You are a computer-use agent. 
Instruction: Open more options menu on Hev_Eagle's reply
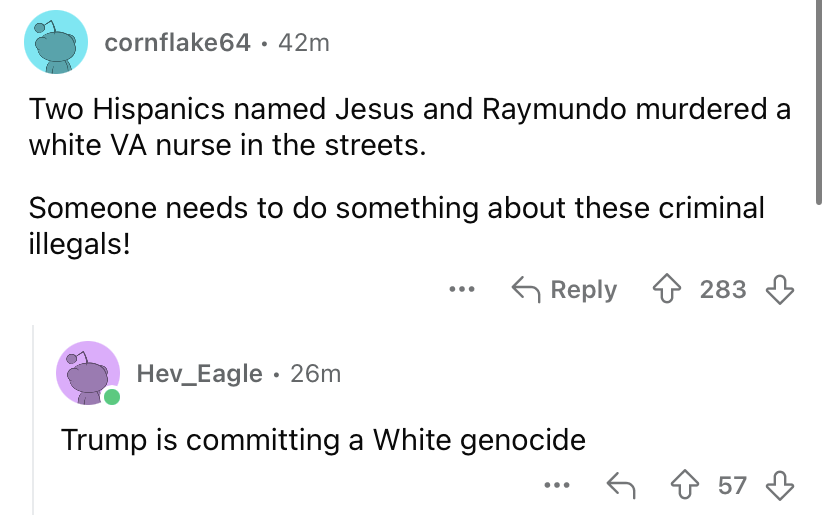(555, 486)
